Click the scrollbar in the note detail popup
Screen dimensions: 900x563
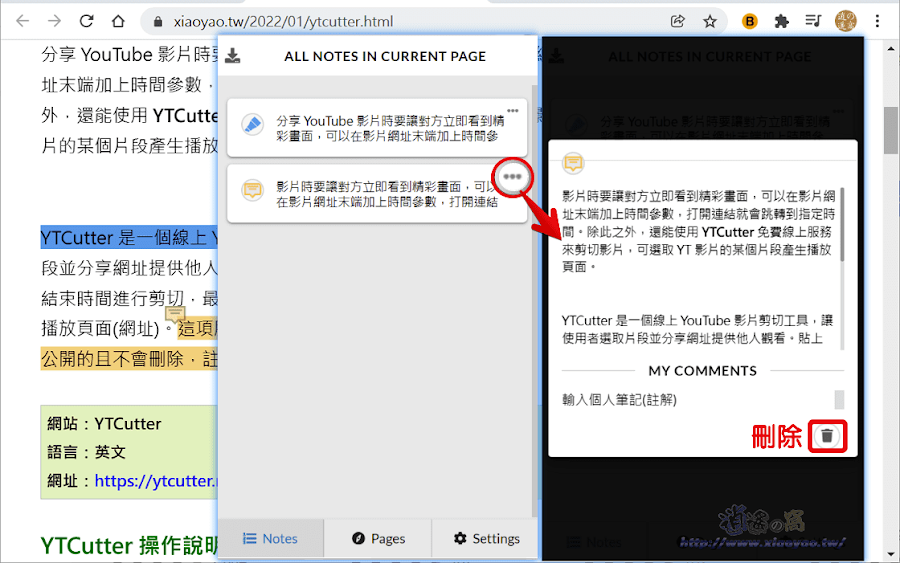[x=842, y=224]
